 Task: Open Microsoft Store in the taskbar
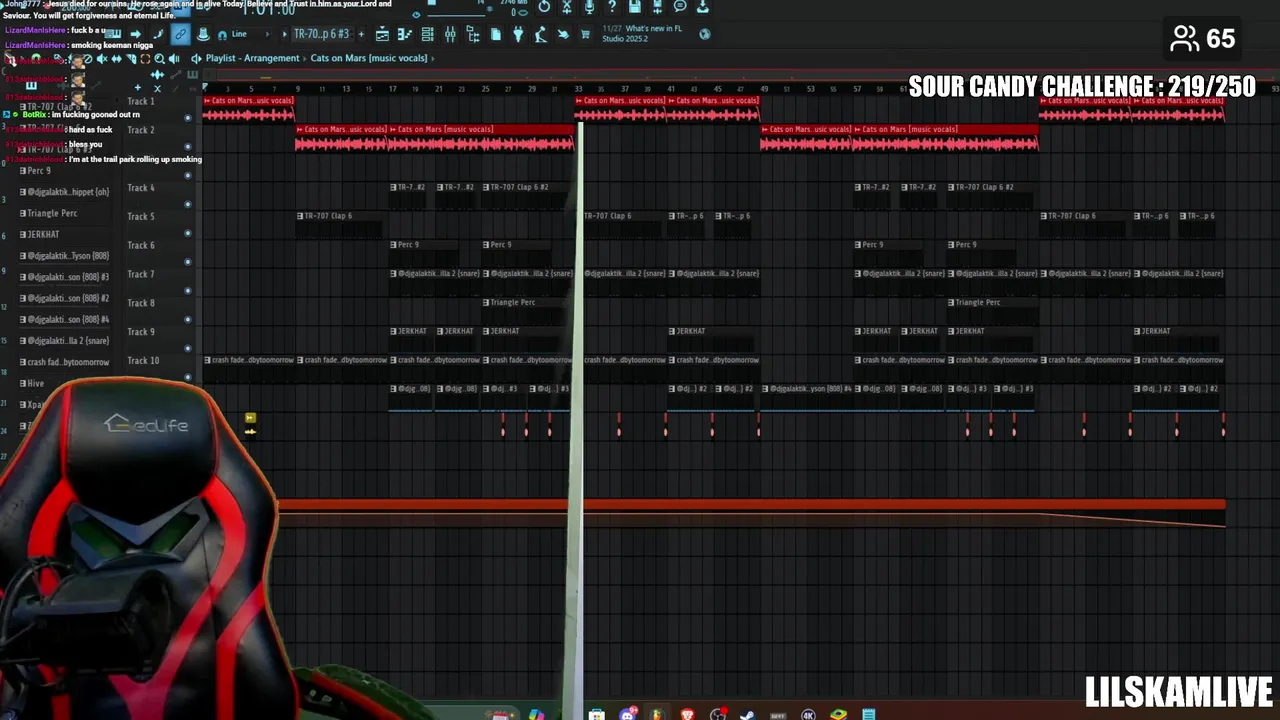[x=597, y=714]
